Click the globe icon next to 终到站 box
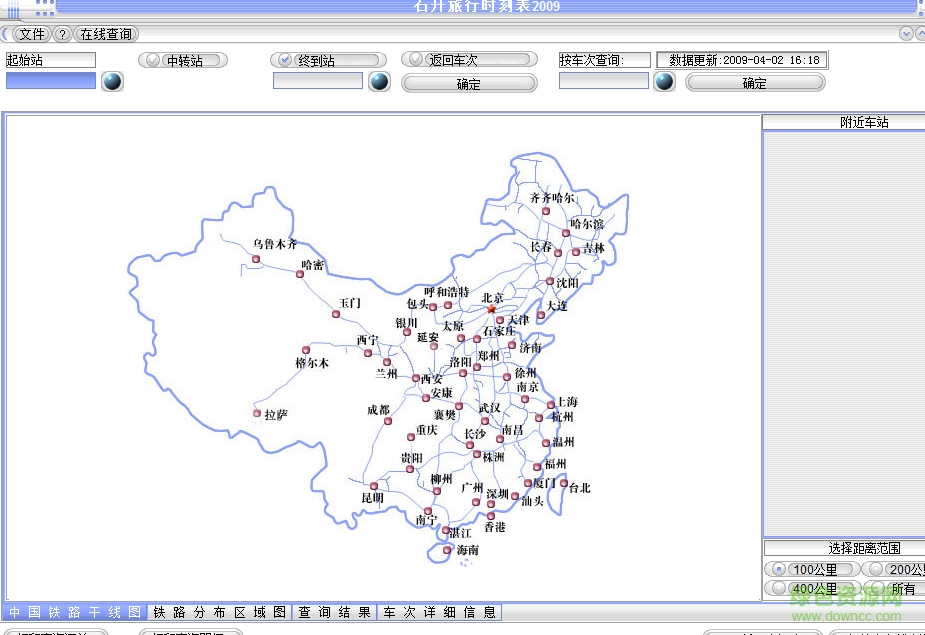Image resolution: width=925 pixels, height=635 pixels. click(378, 83)
